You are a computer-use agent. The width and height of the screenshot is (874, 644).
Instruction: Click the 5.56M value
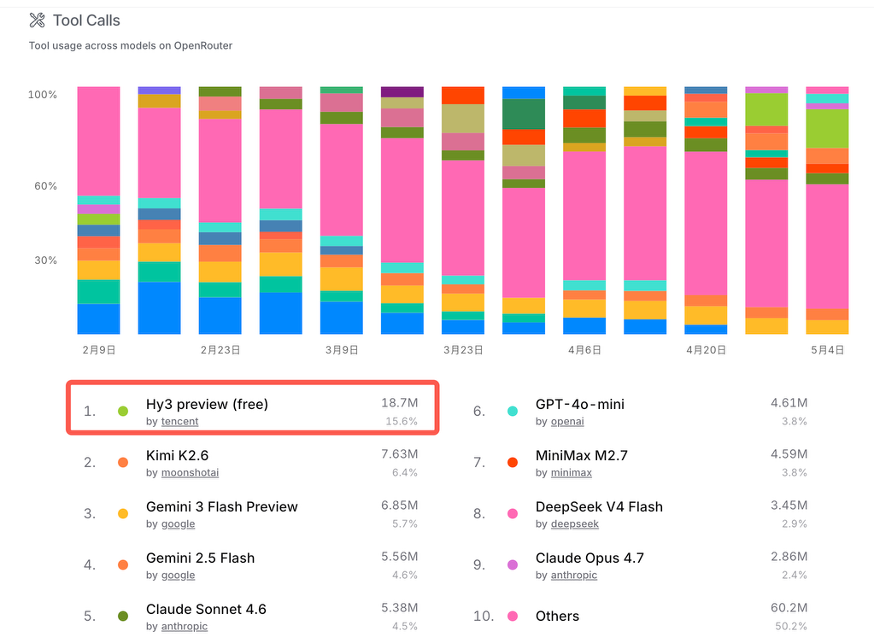(400, 556)
